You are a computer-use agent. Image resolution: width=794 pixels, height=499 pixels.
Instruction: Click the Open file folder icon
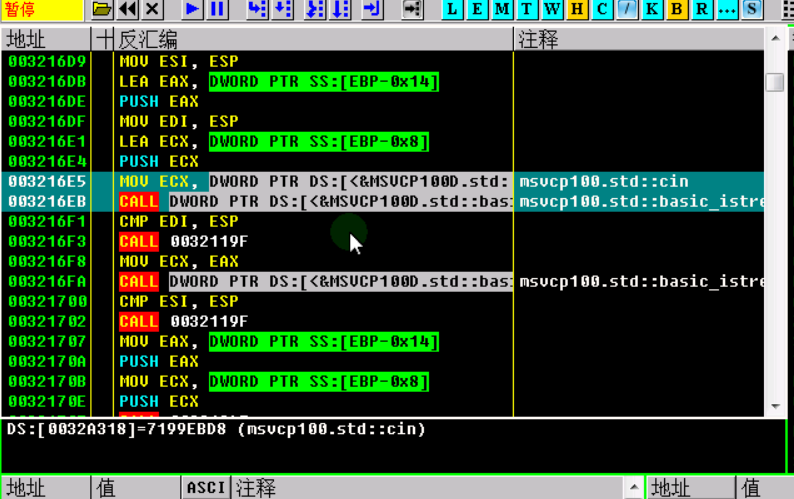tap(101, 10)
